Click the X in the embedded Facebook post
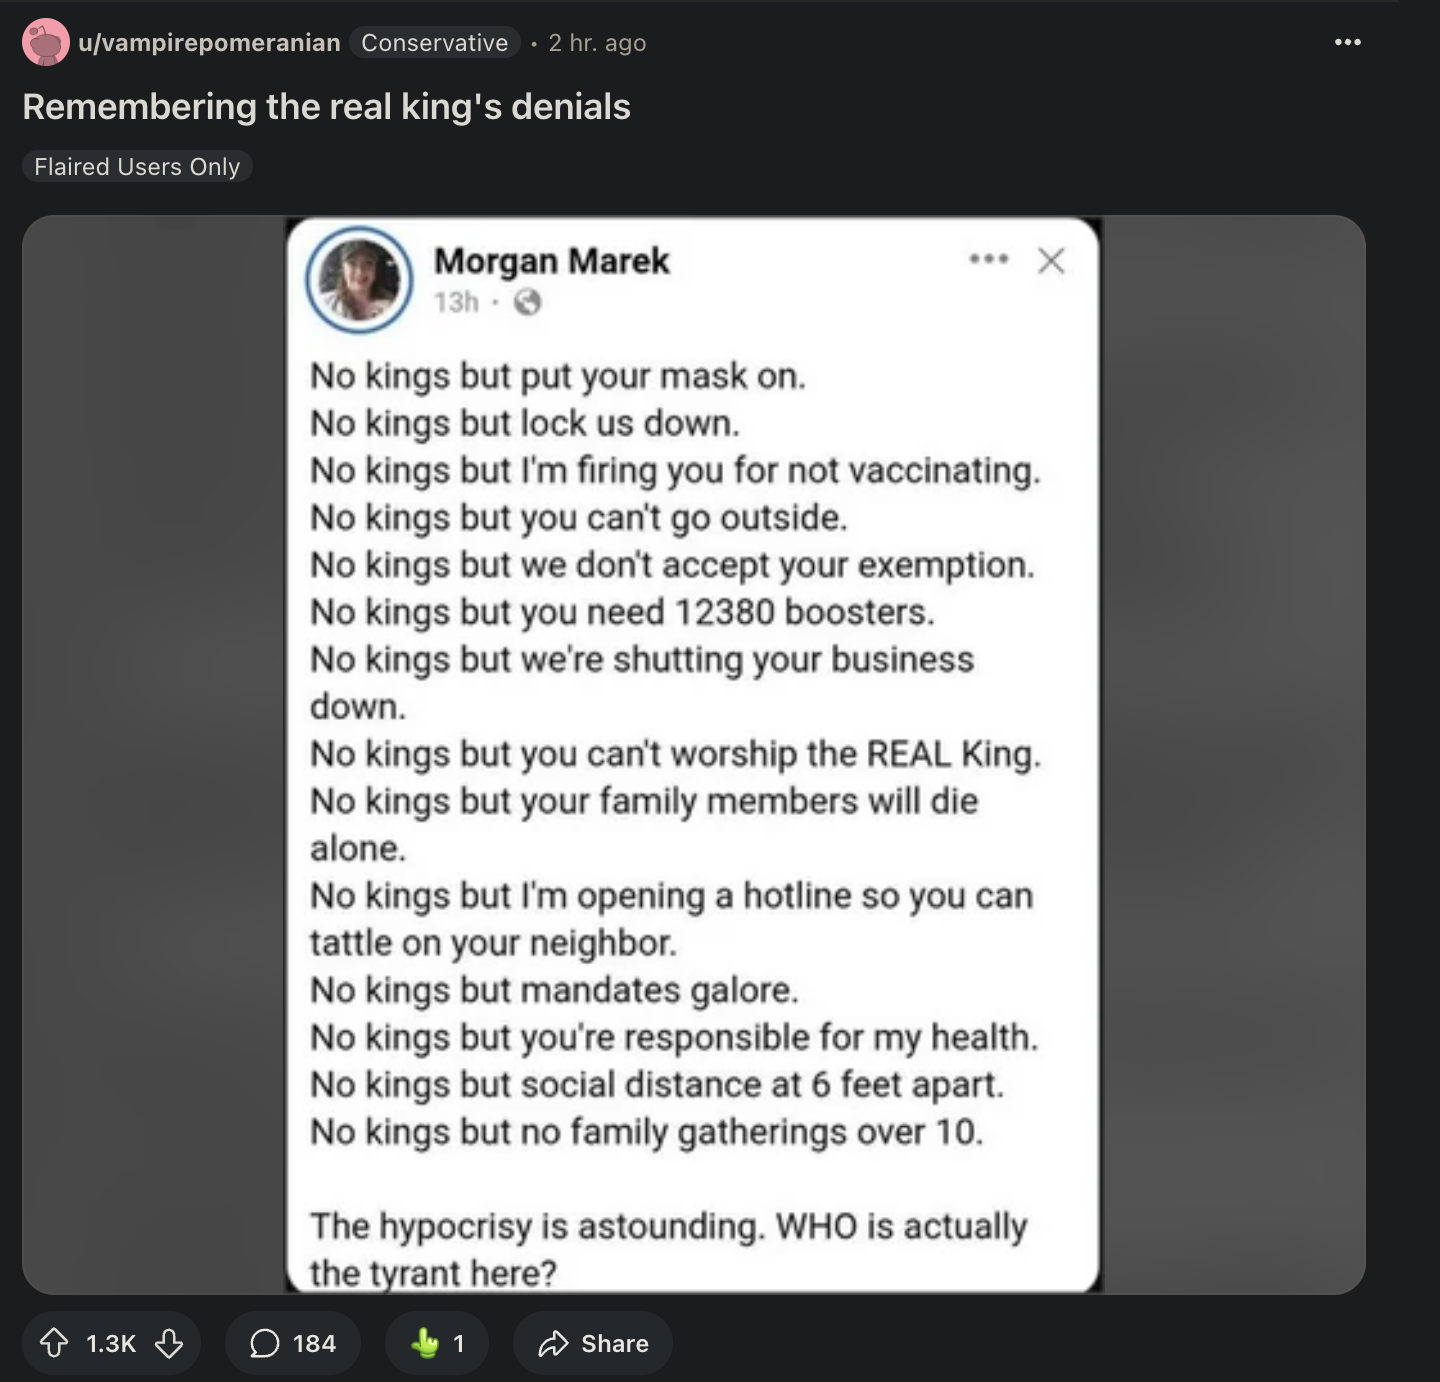The height and width of the screenshot is (1382, 1440). click(1051, 261)
